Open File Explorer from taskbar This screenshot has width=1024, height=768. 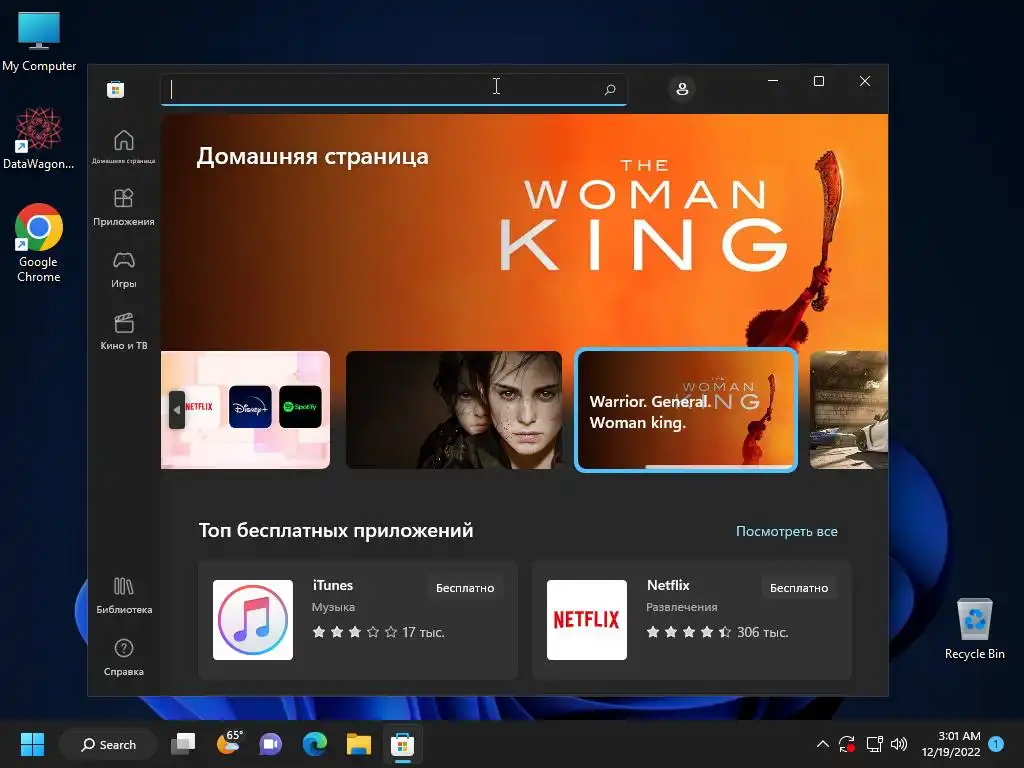click(x=359, y=744)
